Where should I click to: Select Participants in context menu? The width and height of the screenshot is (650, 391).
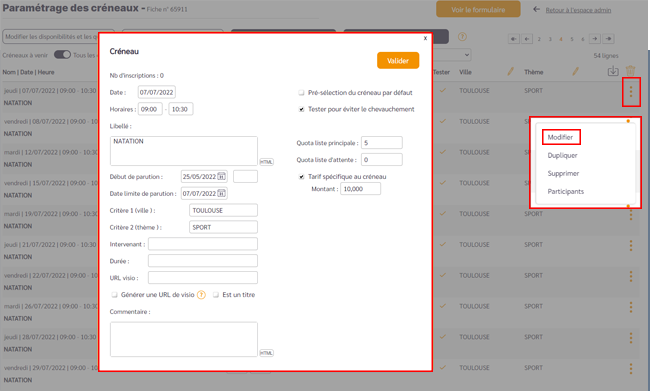click(x=565, y=192)
